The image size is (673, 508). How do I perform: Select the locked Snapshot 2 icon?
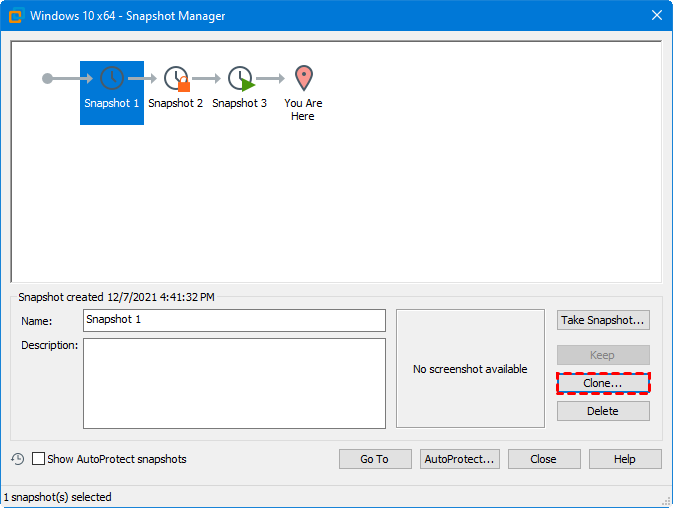coord(176,79)
